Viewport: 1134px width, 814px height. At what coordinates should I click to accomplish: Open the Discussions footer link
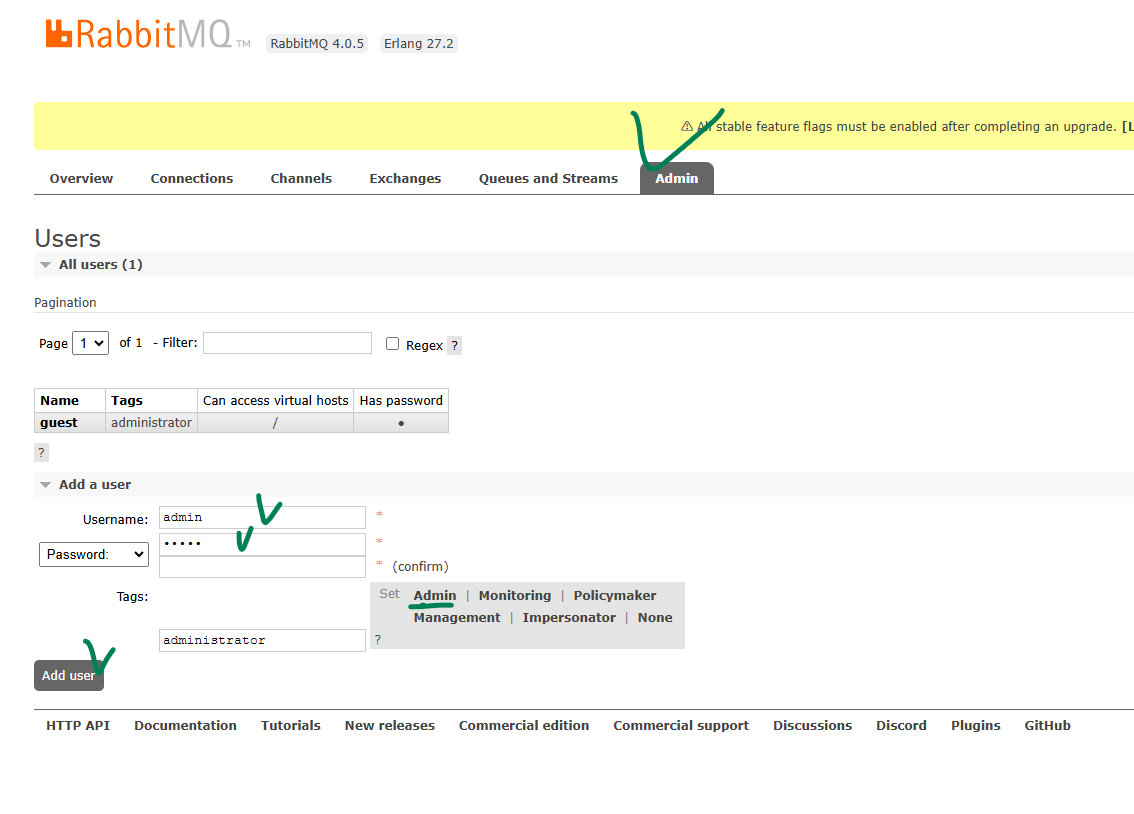point(812,725)
